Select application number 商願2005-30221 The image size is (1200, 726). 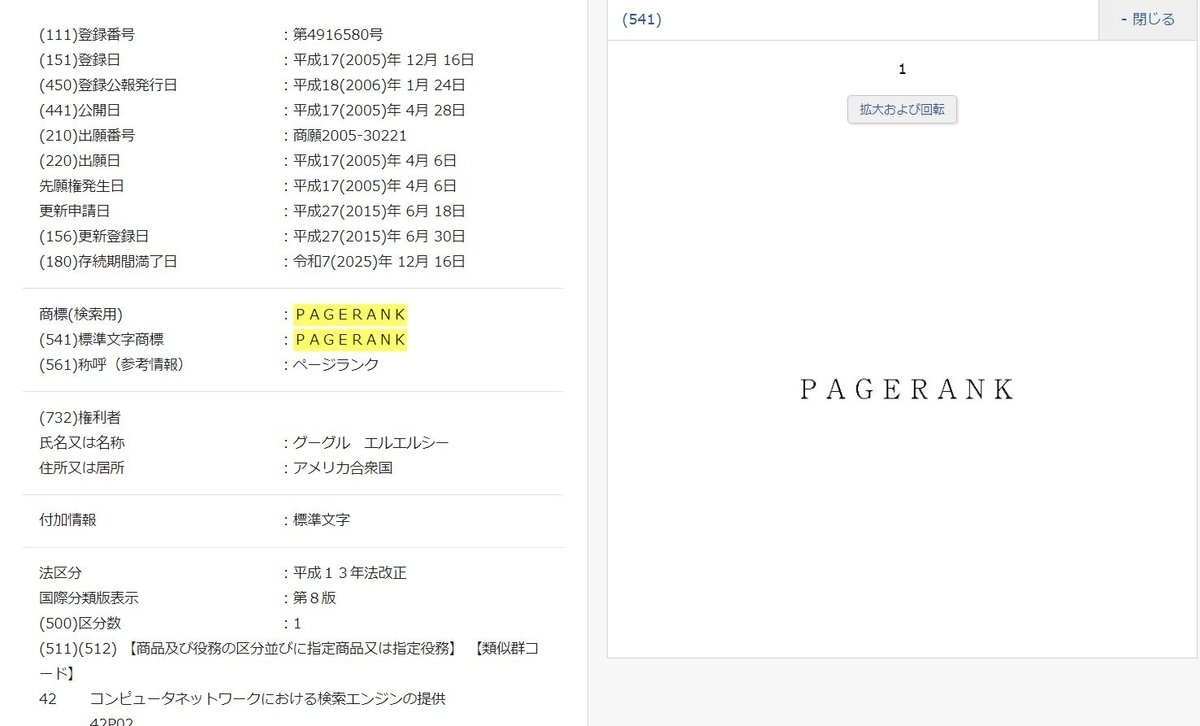click(350, 135)
